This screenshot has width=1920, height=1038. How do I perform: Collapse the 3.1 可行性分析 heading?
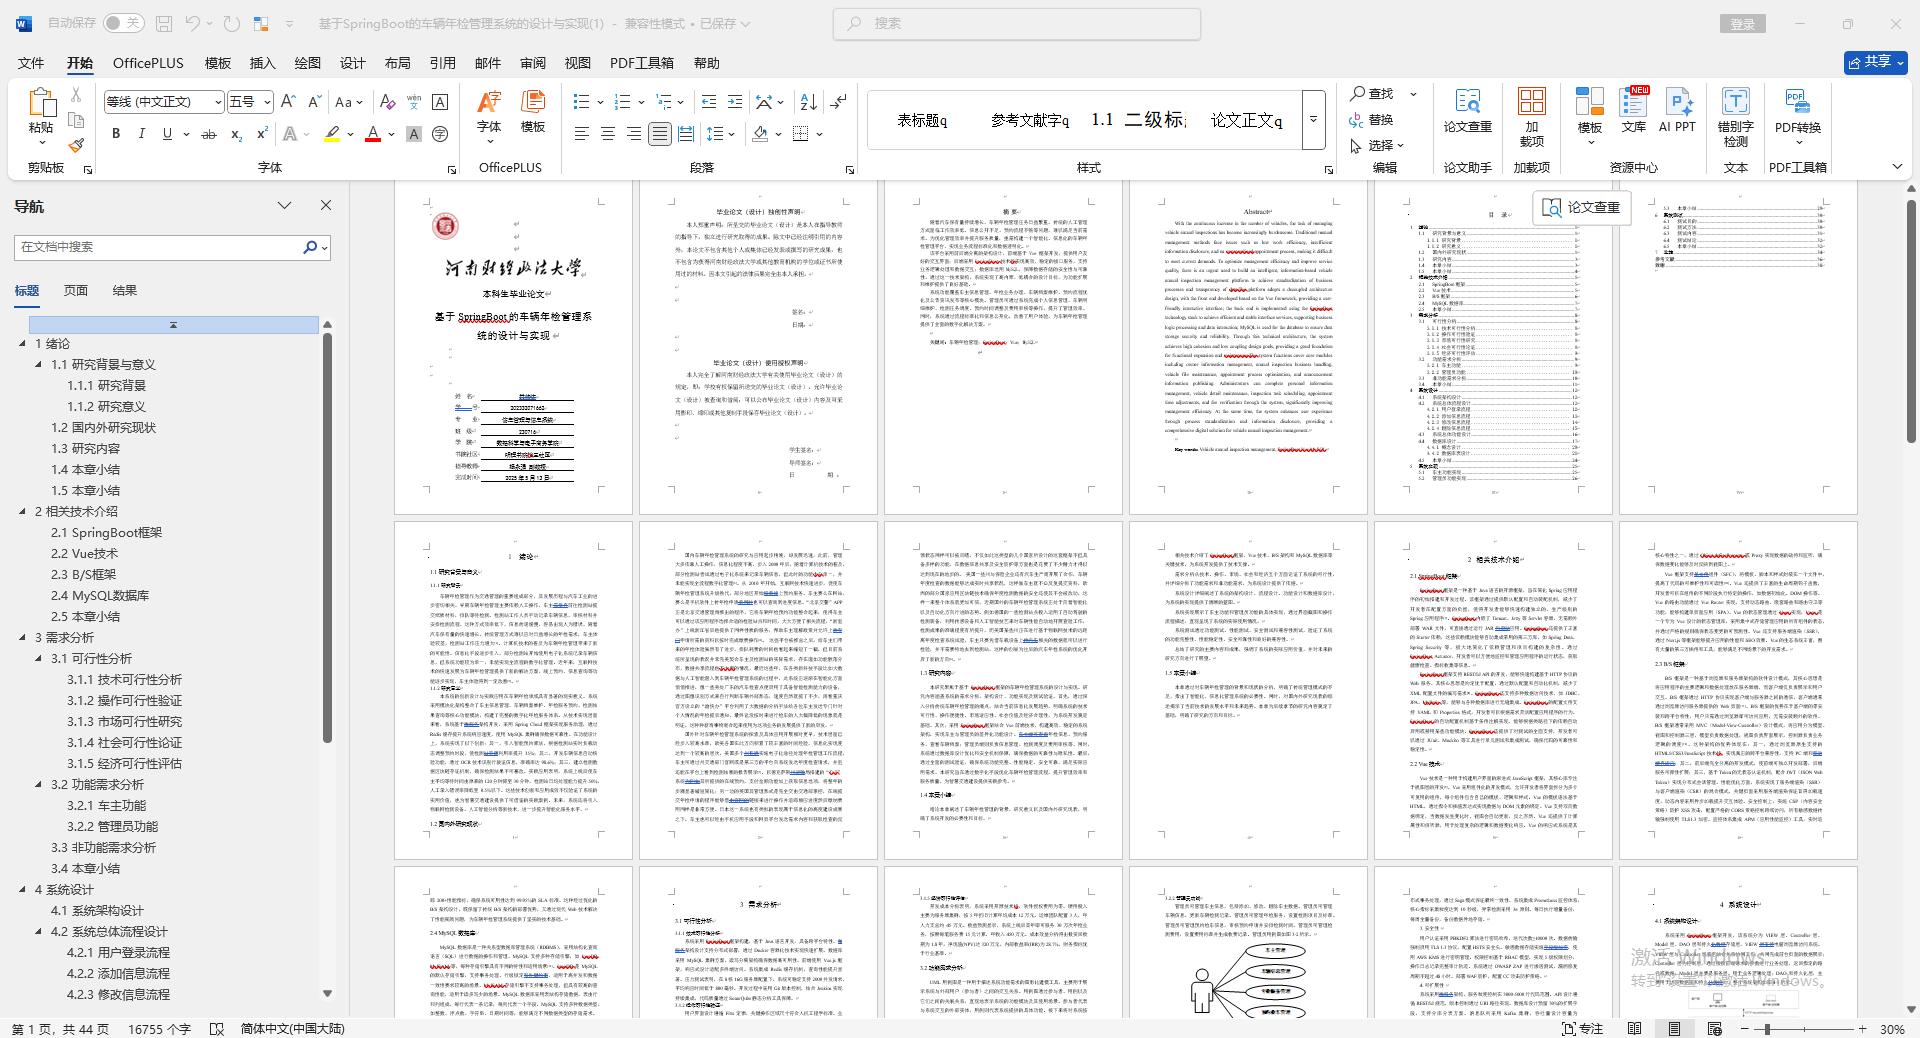tap(39, 658)
